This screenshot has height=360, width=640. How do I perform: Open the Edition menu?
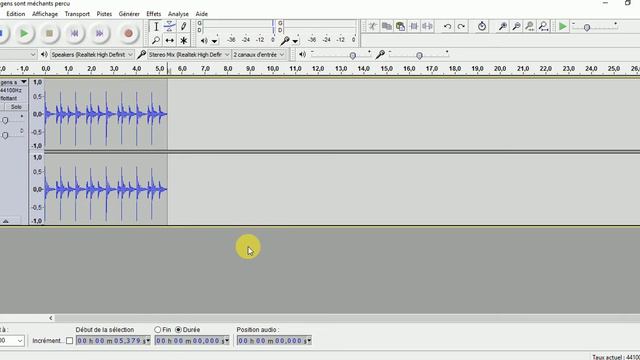coord(16,14)
